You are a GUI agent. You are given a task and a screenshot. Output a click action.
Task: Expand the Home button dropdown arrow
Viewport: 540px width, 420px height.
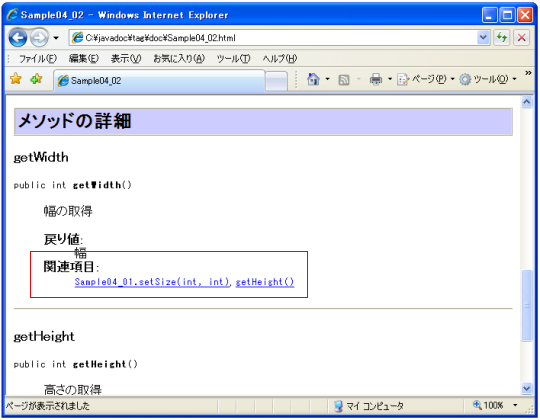328,80
